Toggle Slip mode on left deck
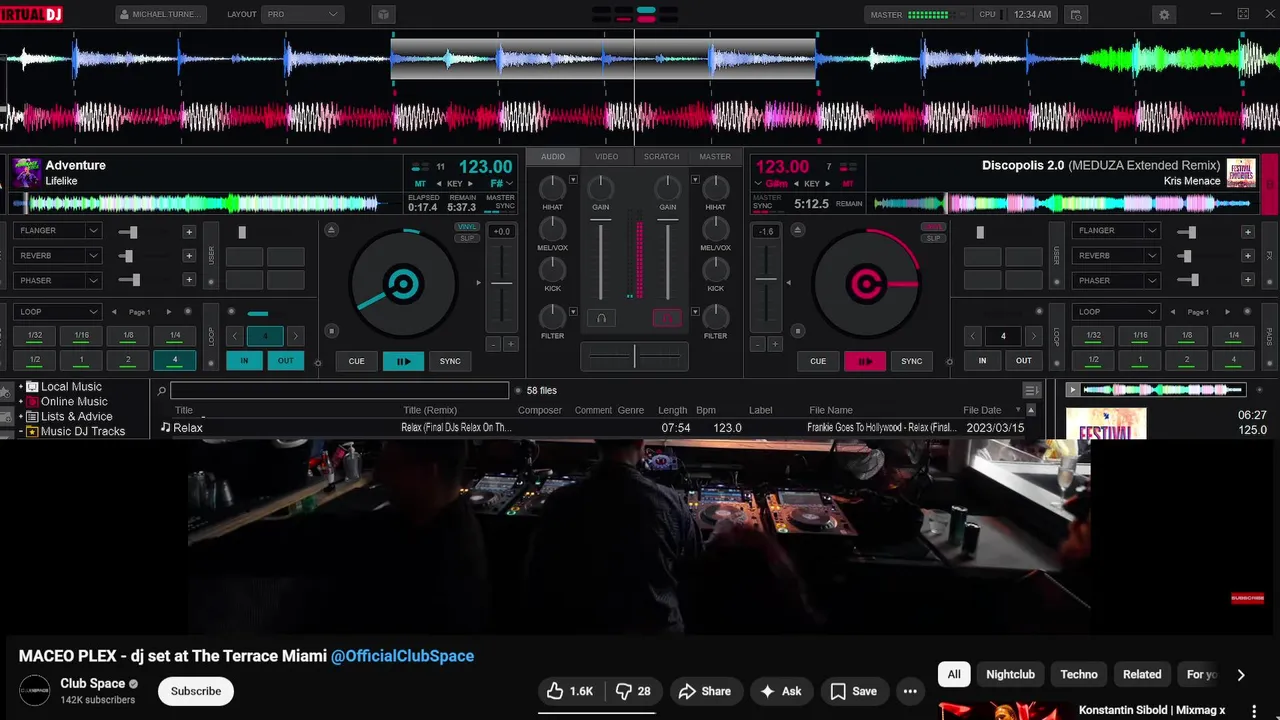 tap(467, 238)
